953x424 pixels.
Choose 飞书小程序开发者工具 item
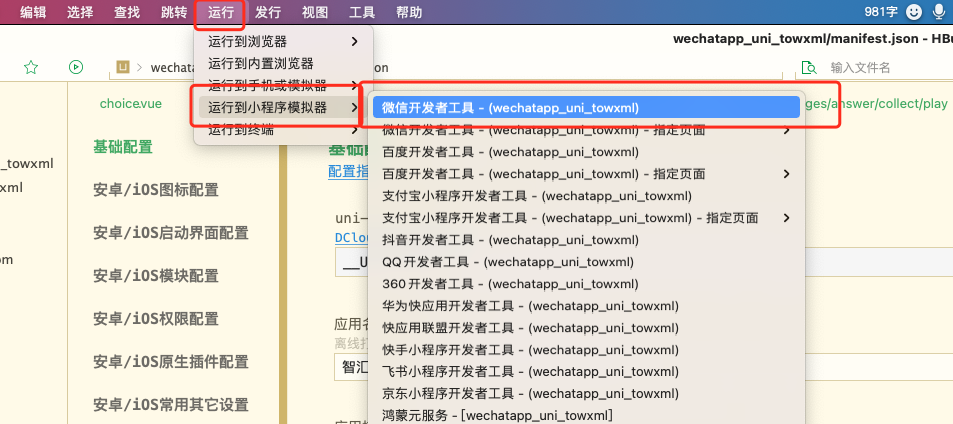(587, 371)
